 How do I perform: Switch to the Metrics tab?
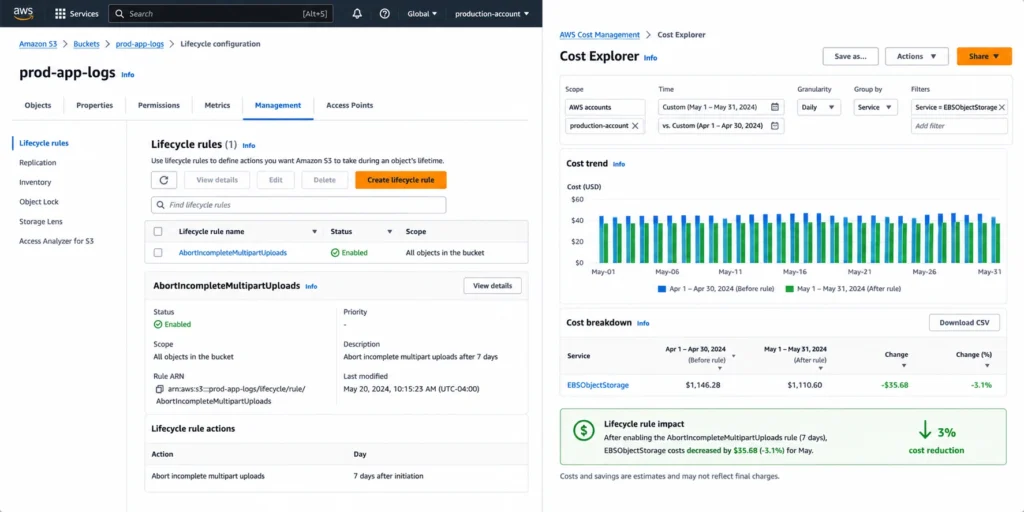pos(217,105)
